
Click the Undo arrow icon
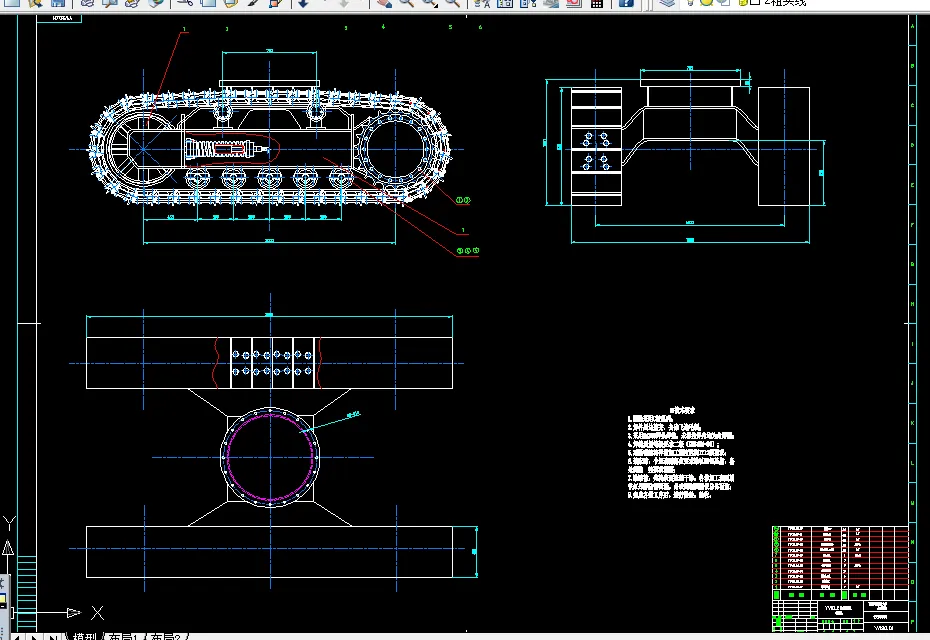pos(304,2)
